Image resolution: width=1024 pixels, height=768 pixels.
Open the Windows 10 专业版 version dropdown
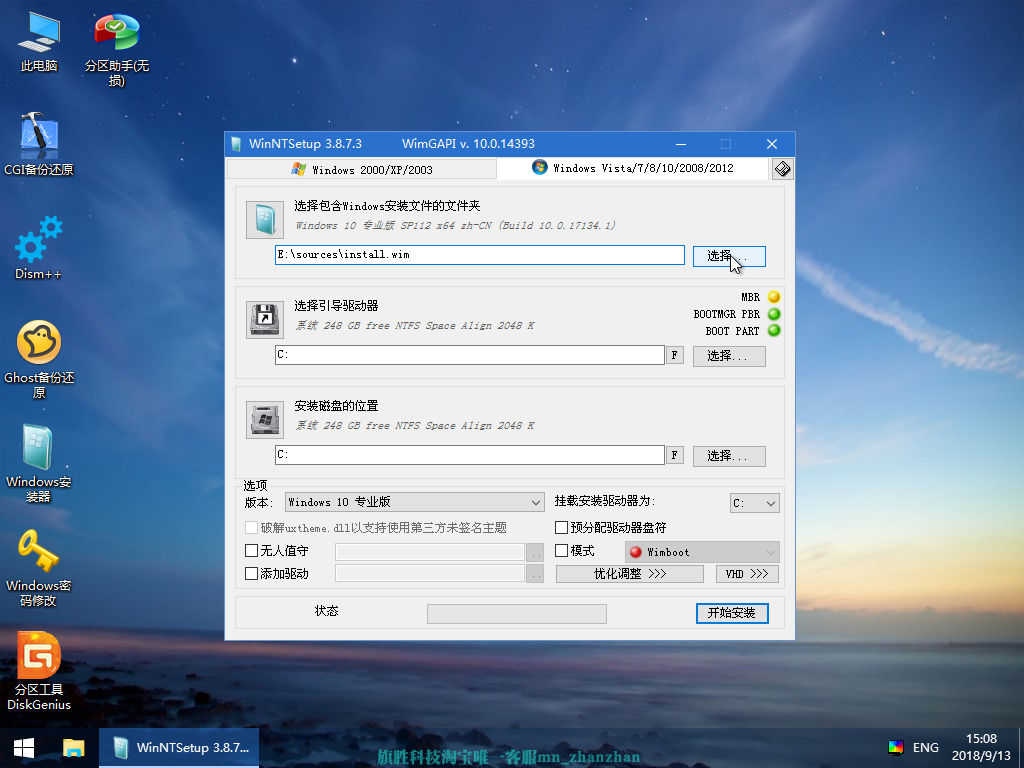[x=414, y=502]
